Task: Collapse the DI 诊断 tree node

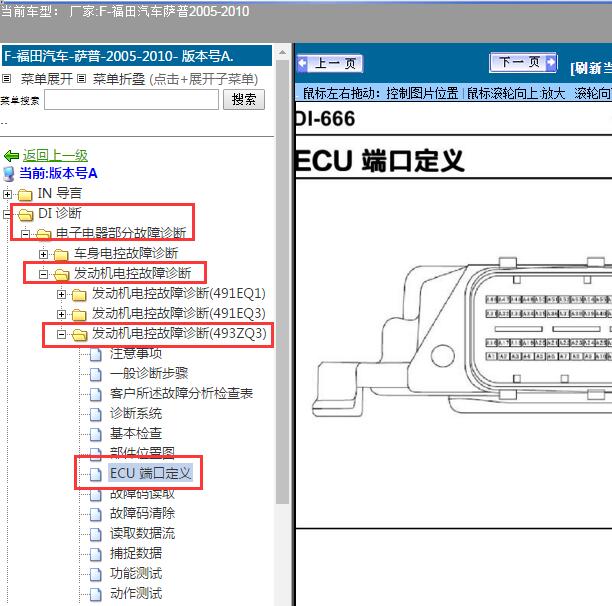Action: [7, 214]
